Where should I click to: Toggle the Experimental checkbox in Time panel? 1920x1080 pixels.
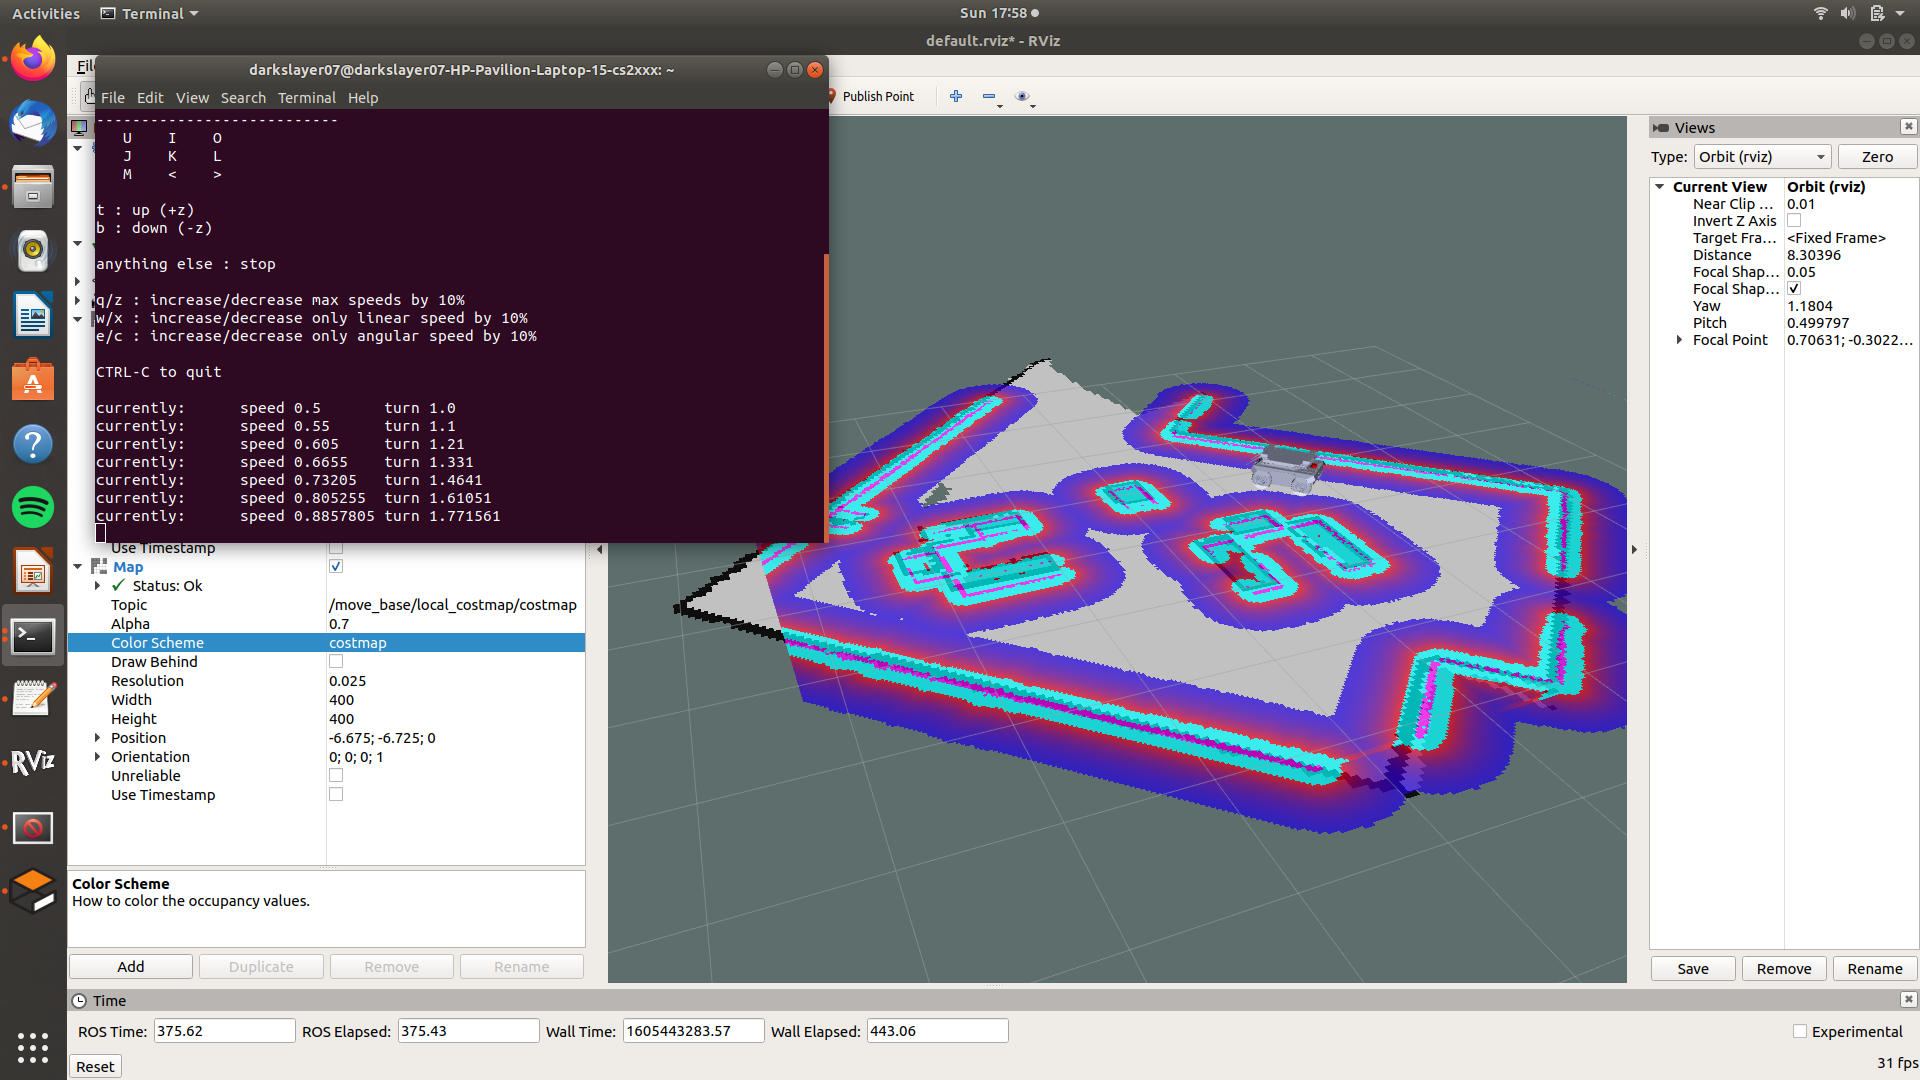click(1799, 1031)
